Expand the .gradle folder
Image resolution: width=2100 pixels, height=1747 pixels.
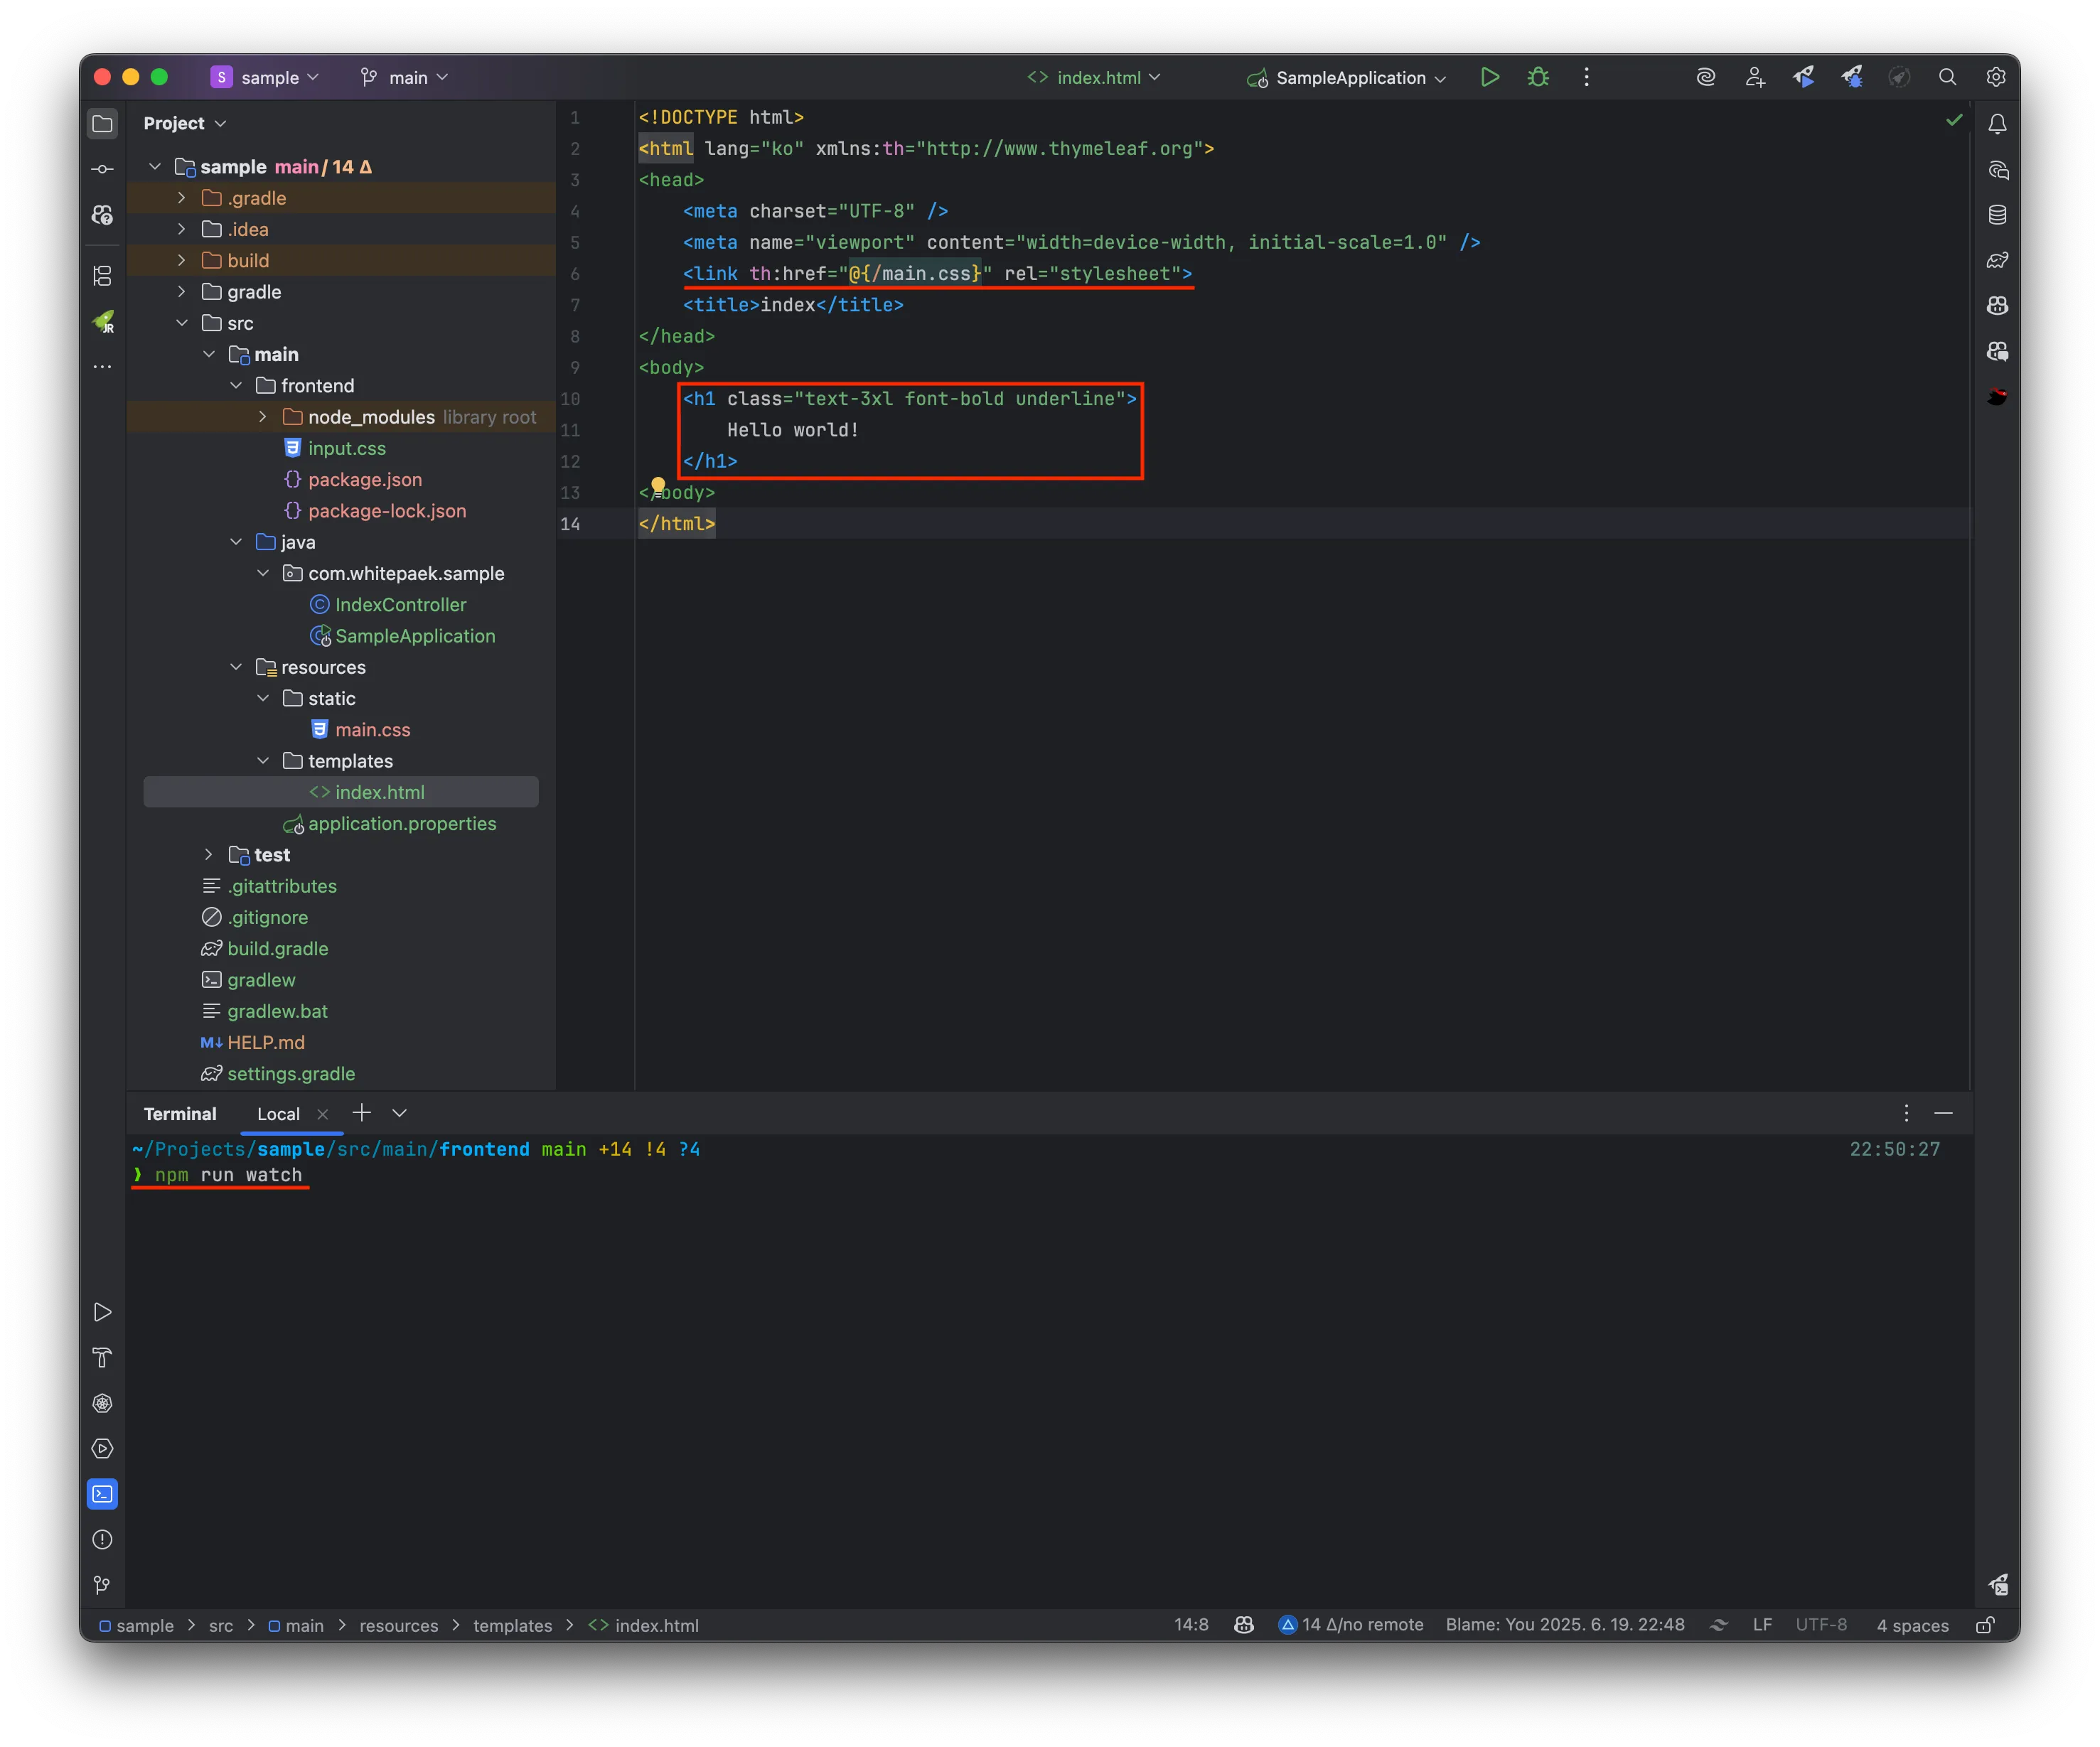[181, 198]
